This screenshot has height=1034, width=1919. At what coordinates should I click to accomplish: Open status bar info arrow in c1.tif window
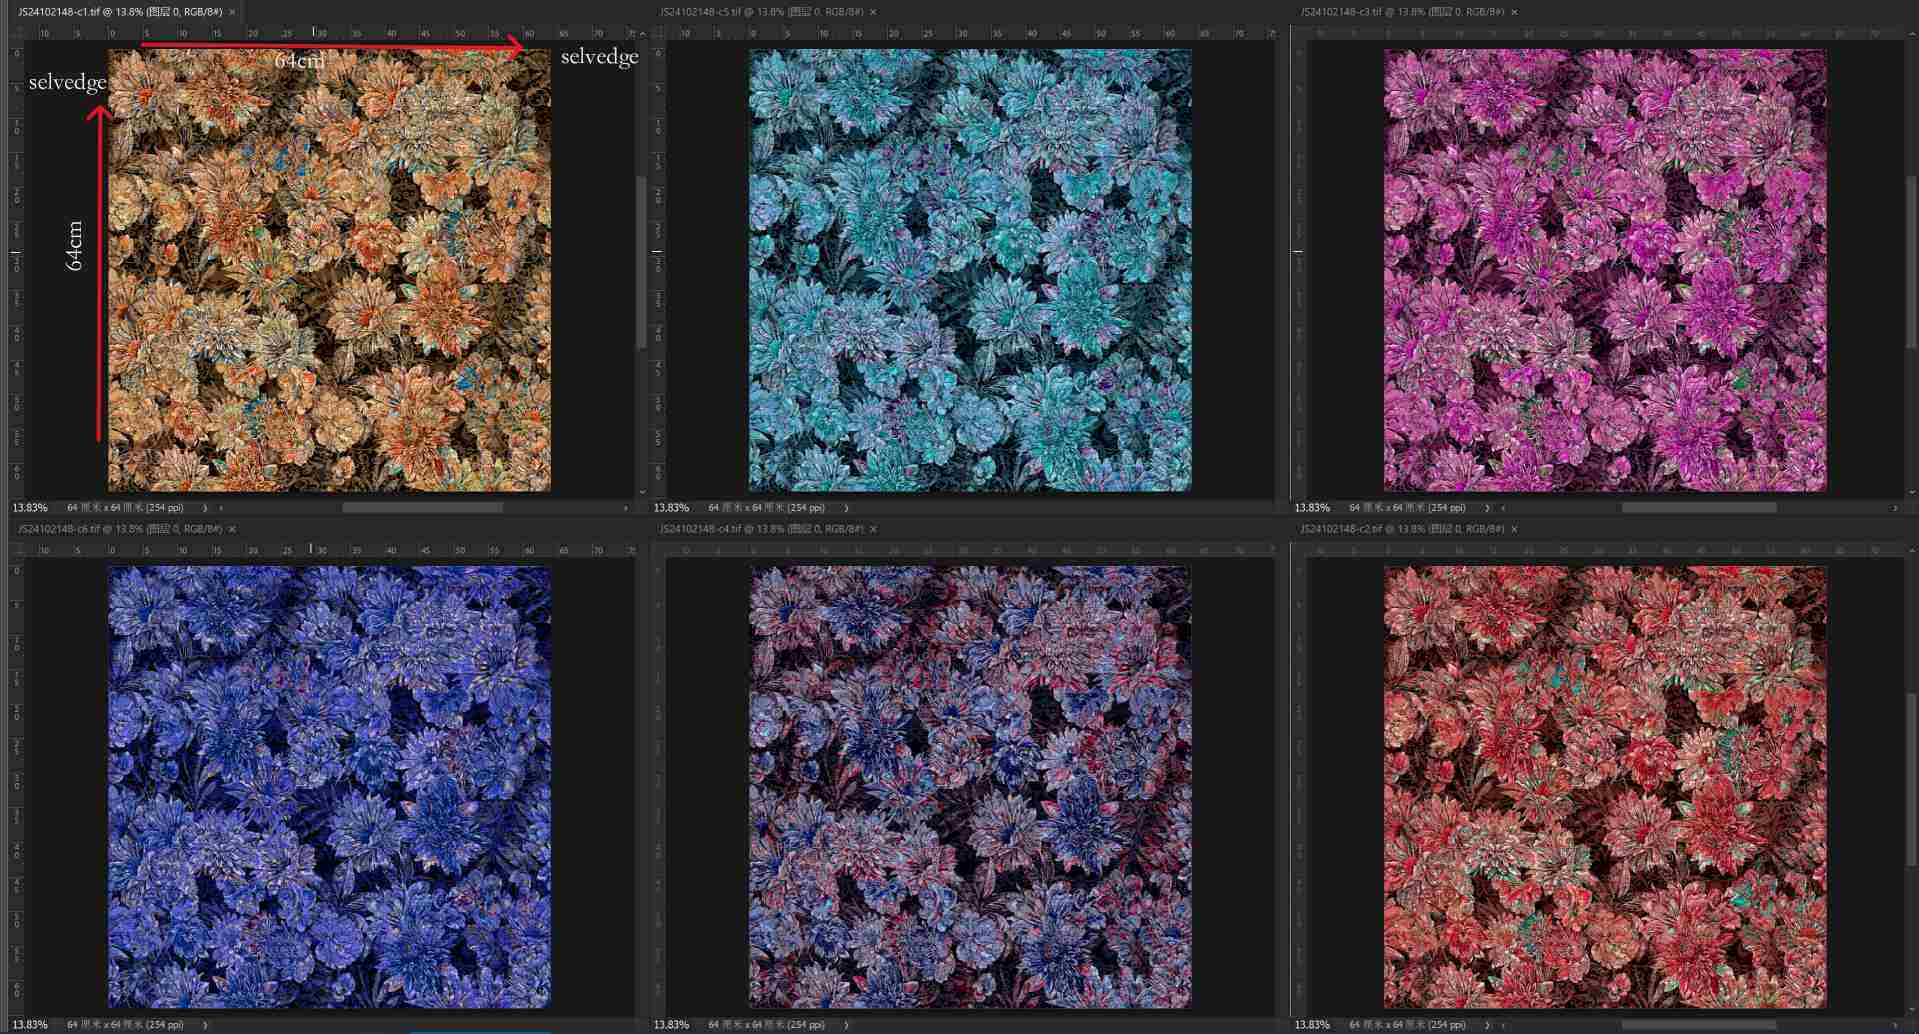click(x=205, y=508)
